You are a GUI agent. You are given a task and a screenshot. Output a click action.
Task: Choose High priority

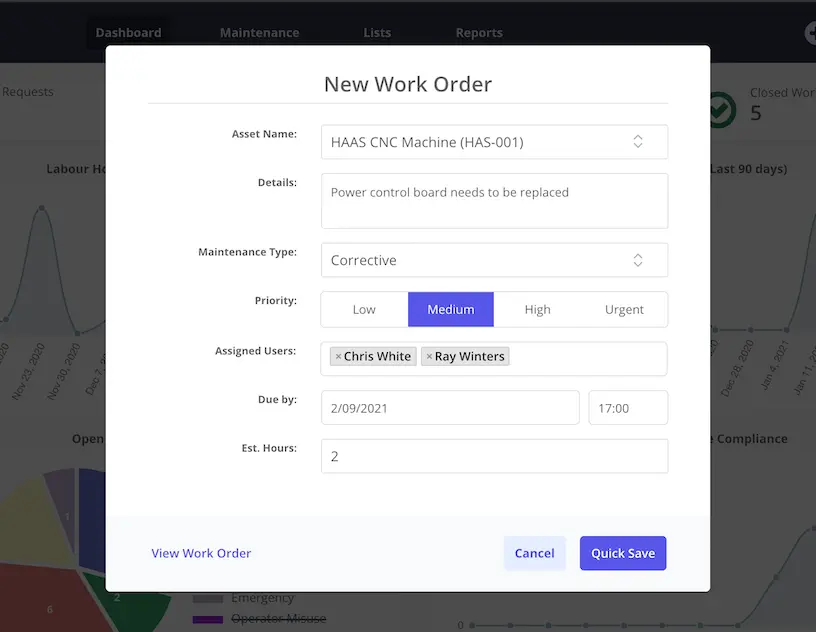point(537,309)
